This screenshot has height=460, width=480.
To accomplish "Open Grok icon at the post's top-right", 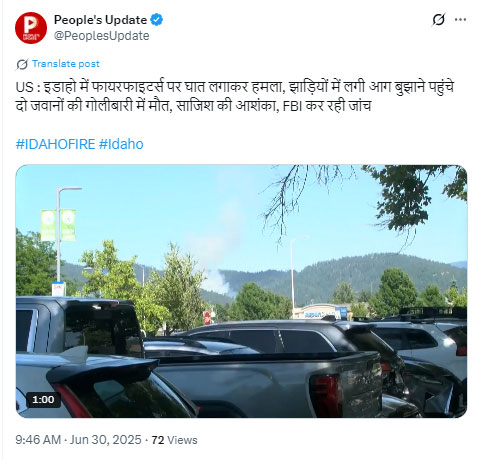I will coord(438,20).
